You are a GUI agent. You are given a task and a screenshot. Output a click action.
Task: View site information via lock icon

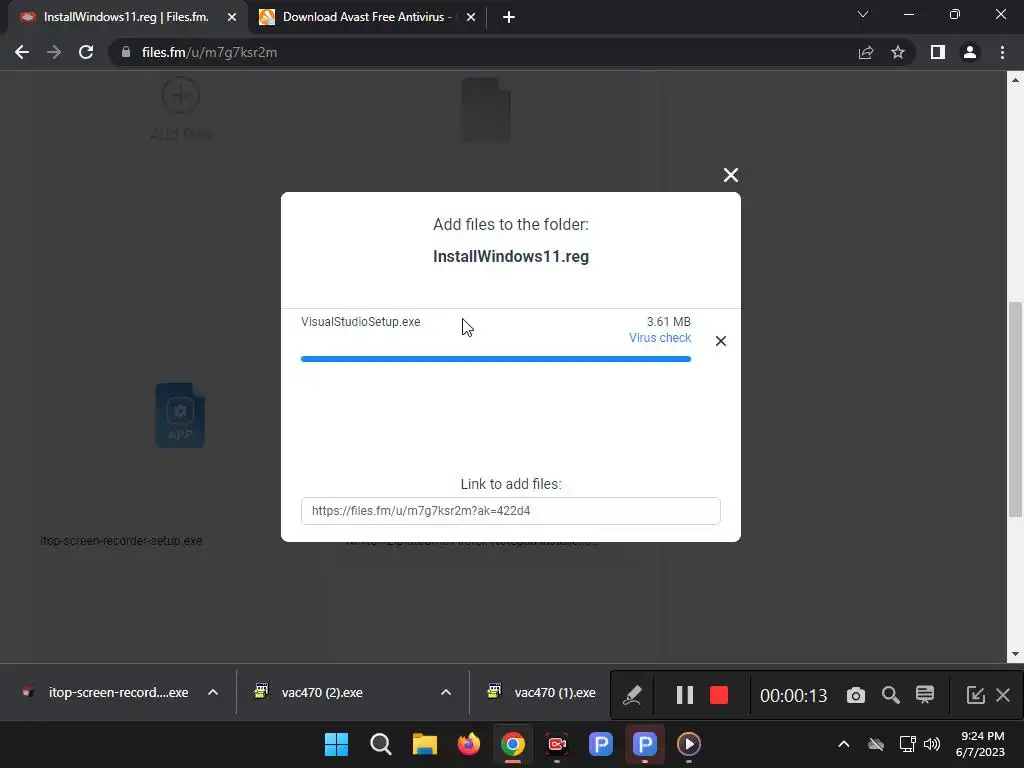[126, 52]
